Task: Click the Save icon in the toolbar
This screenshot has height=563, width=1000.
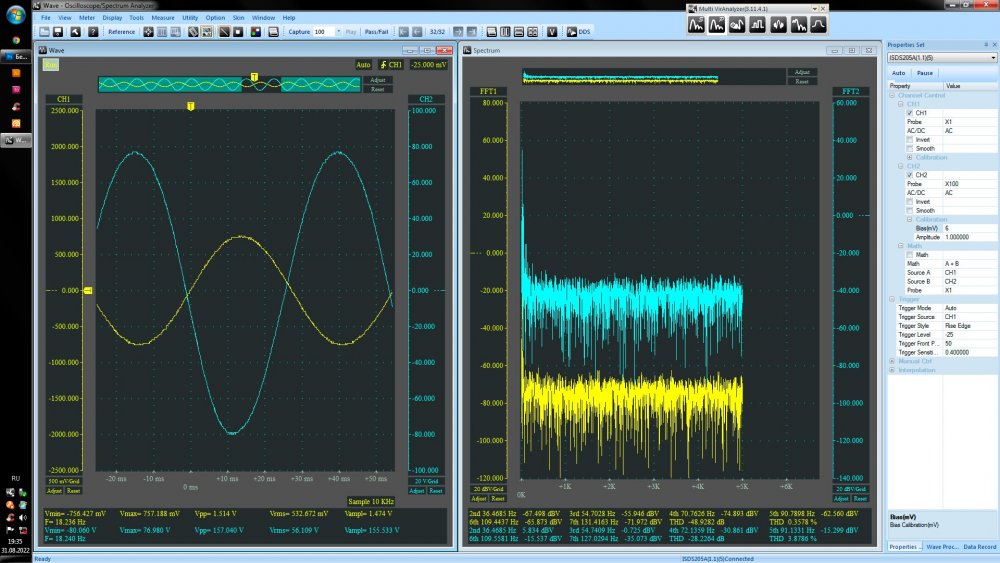Action: pos(59,32)
